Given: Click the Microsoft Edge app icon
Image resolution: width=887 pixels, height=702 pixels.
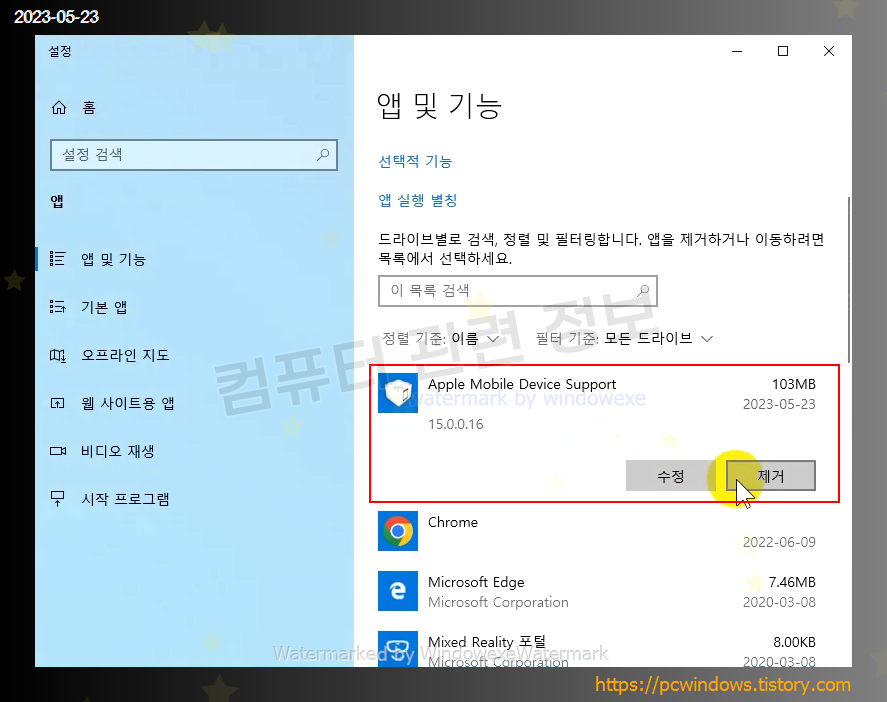Looking at the screenshot, I should coord(398,591).
